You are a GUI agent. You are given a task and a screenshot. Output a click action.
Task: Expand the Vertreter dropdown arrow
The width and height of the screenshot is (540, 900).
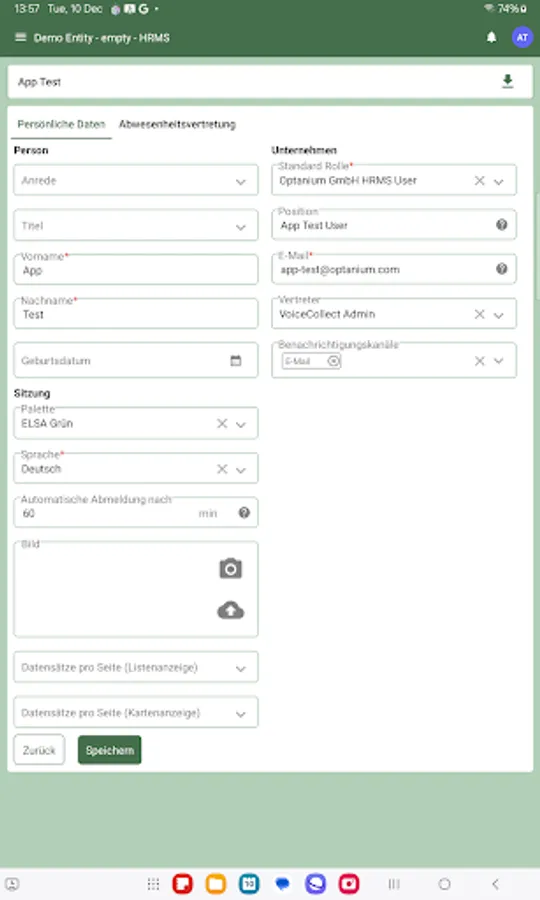pyautogui.click(x=499, y=315)
